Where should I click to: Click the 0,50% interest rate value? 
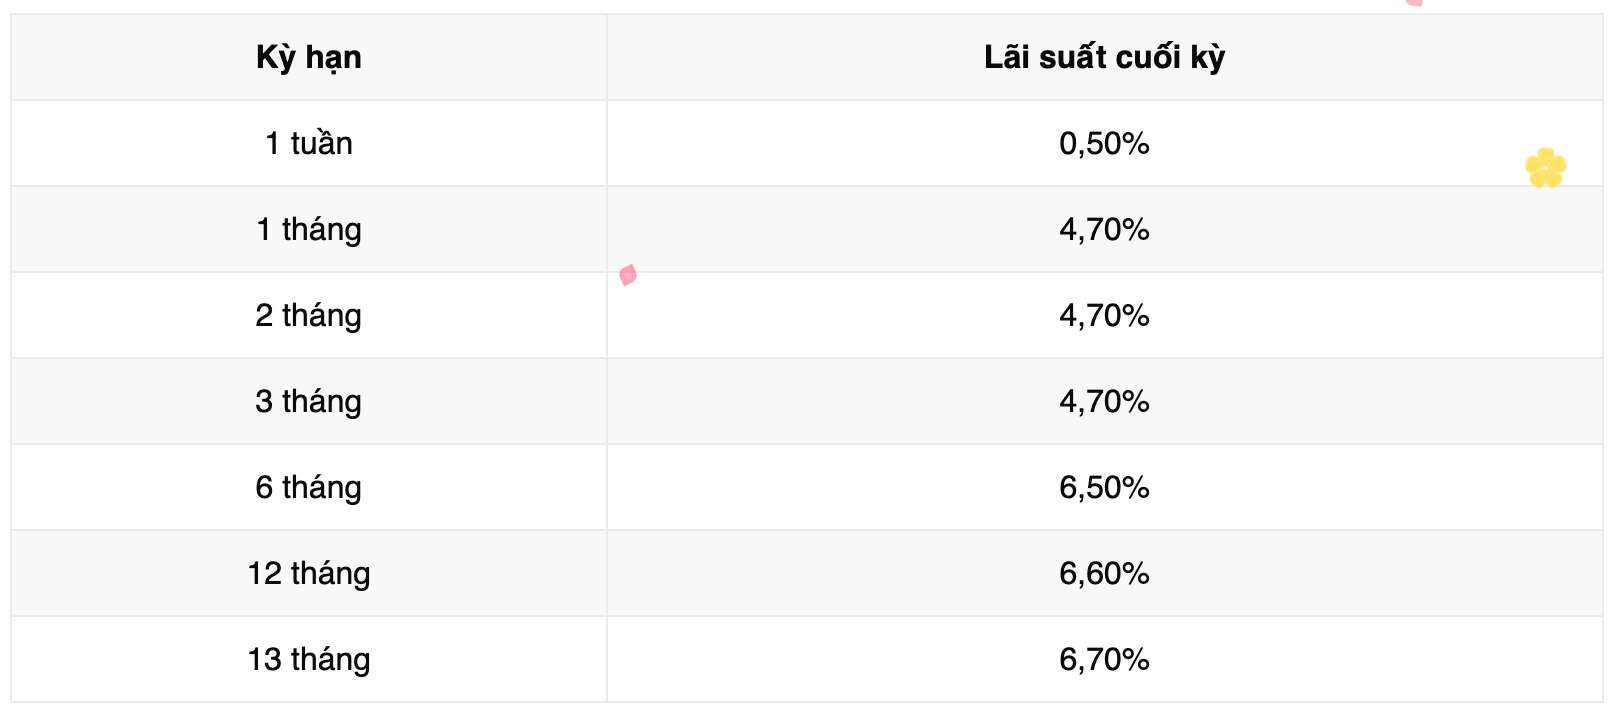1104,144
